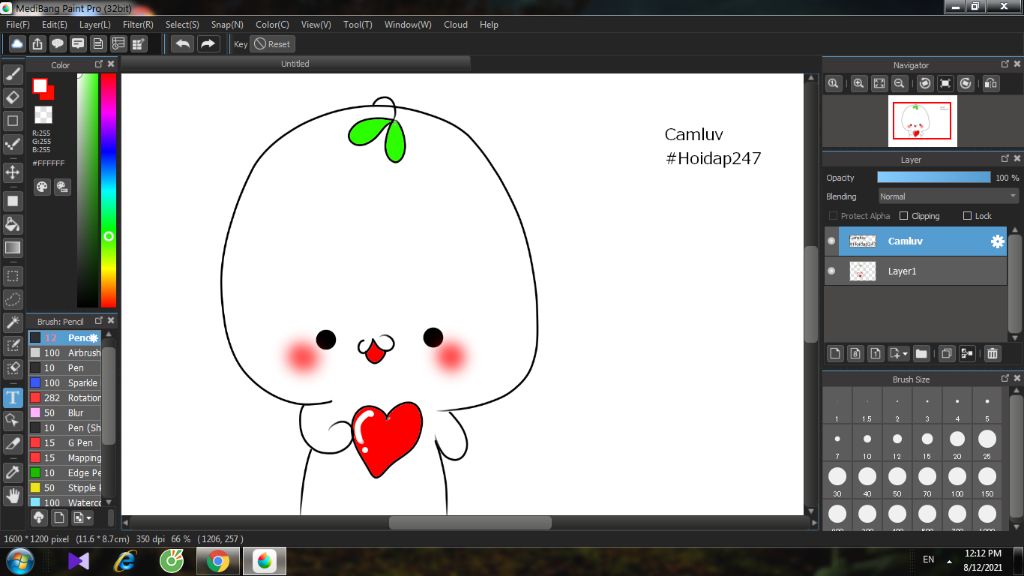Select the Brush tool in left toolbar
This screenshot has width=1024, height=576.
tap(12, 74)
